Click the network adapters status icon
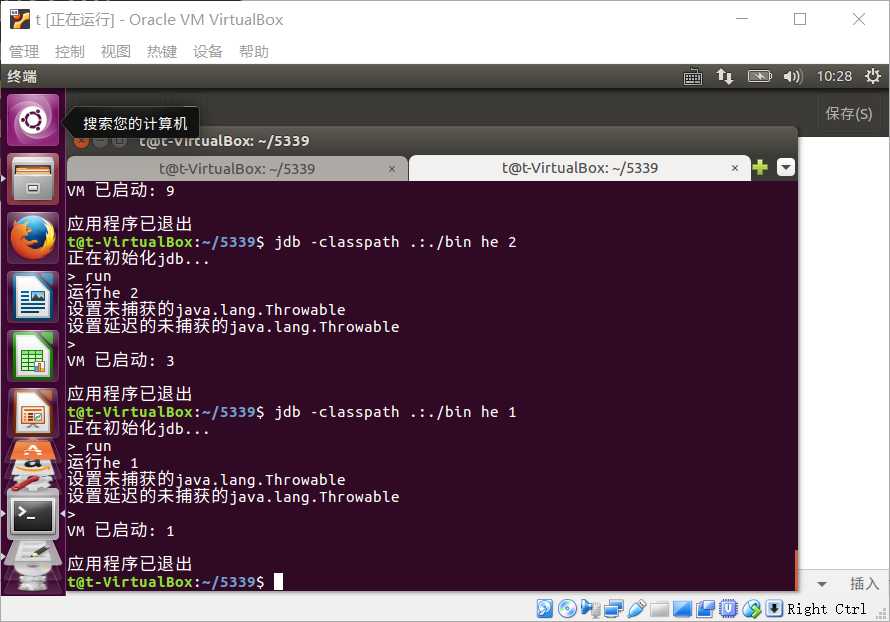The width and height of the screenshot is (890, 622). 614,608
